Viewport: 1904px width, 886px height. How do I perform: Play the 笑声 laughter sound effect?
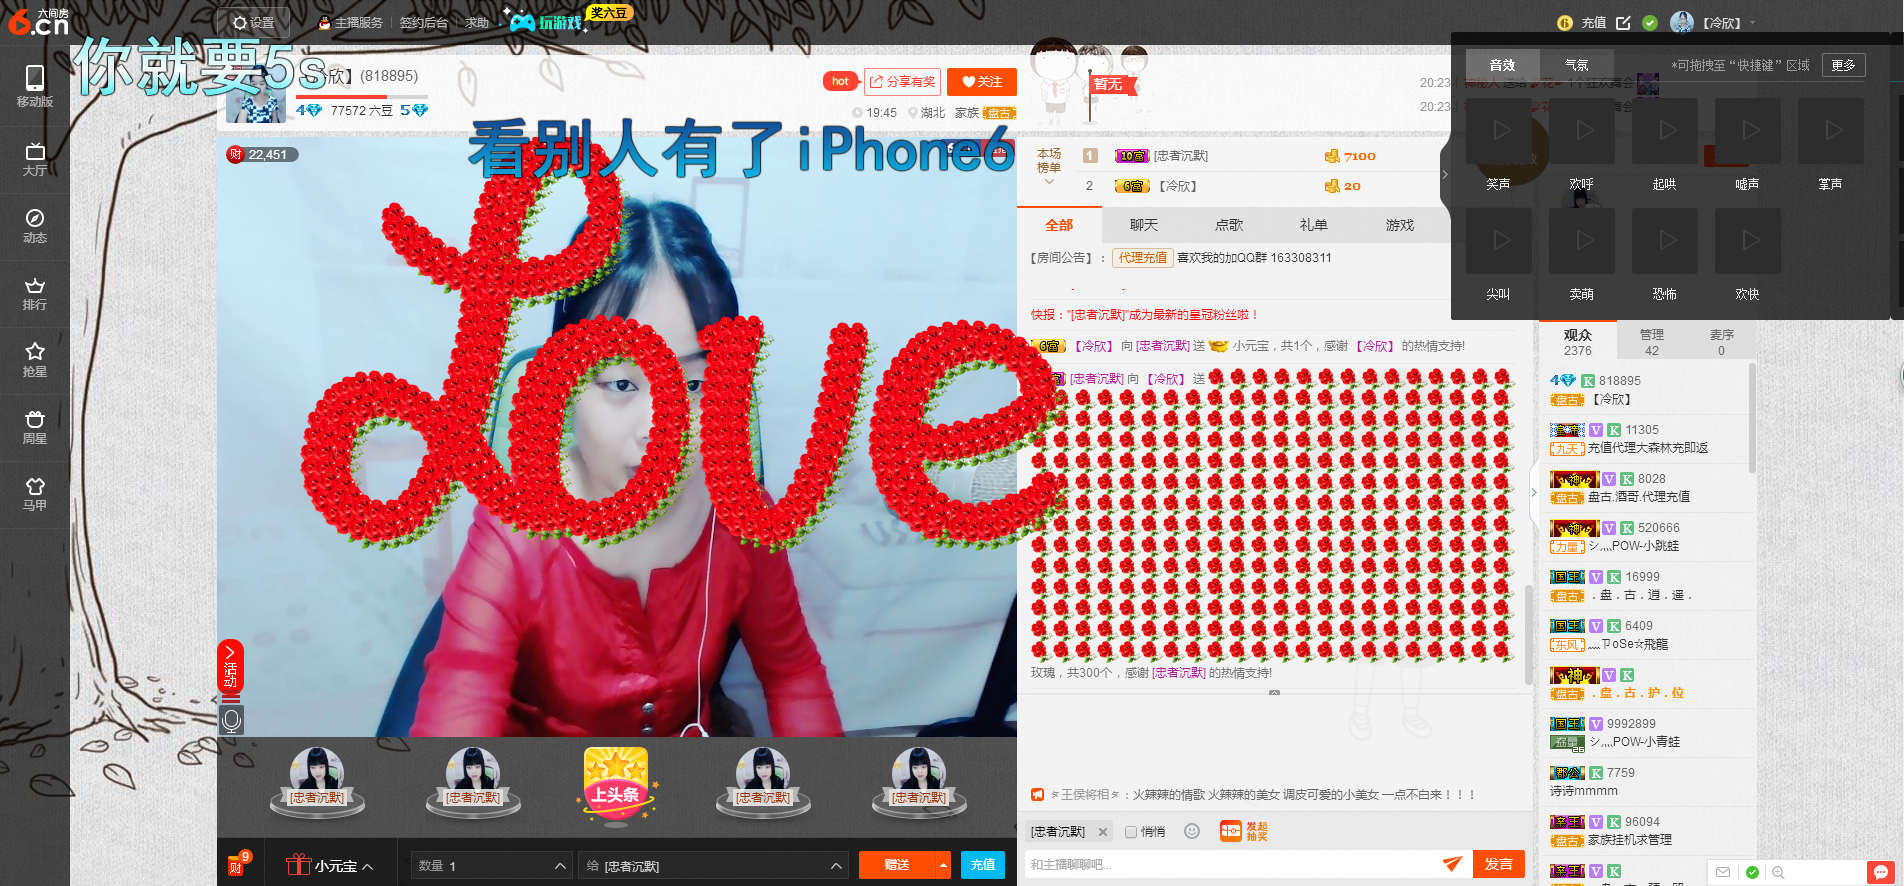[x=1498, y=131]
